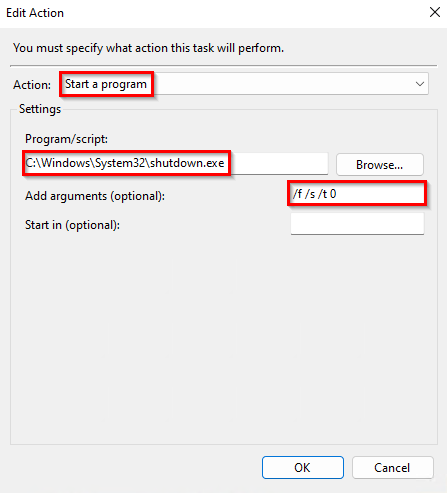Viewport: 447px width, 493px height.
Task: Click the Settings group heading
Action: click(x=40, y=109)
